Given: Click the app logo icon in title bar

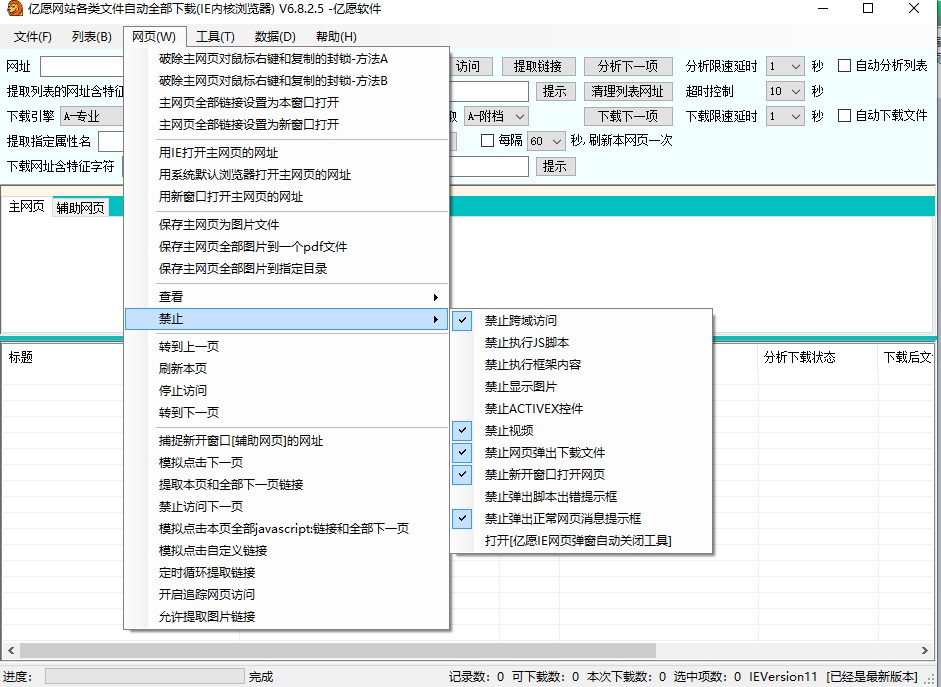Looking at the screenshot, I should [14, 8].
